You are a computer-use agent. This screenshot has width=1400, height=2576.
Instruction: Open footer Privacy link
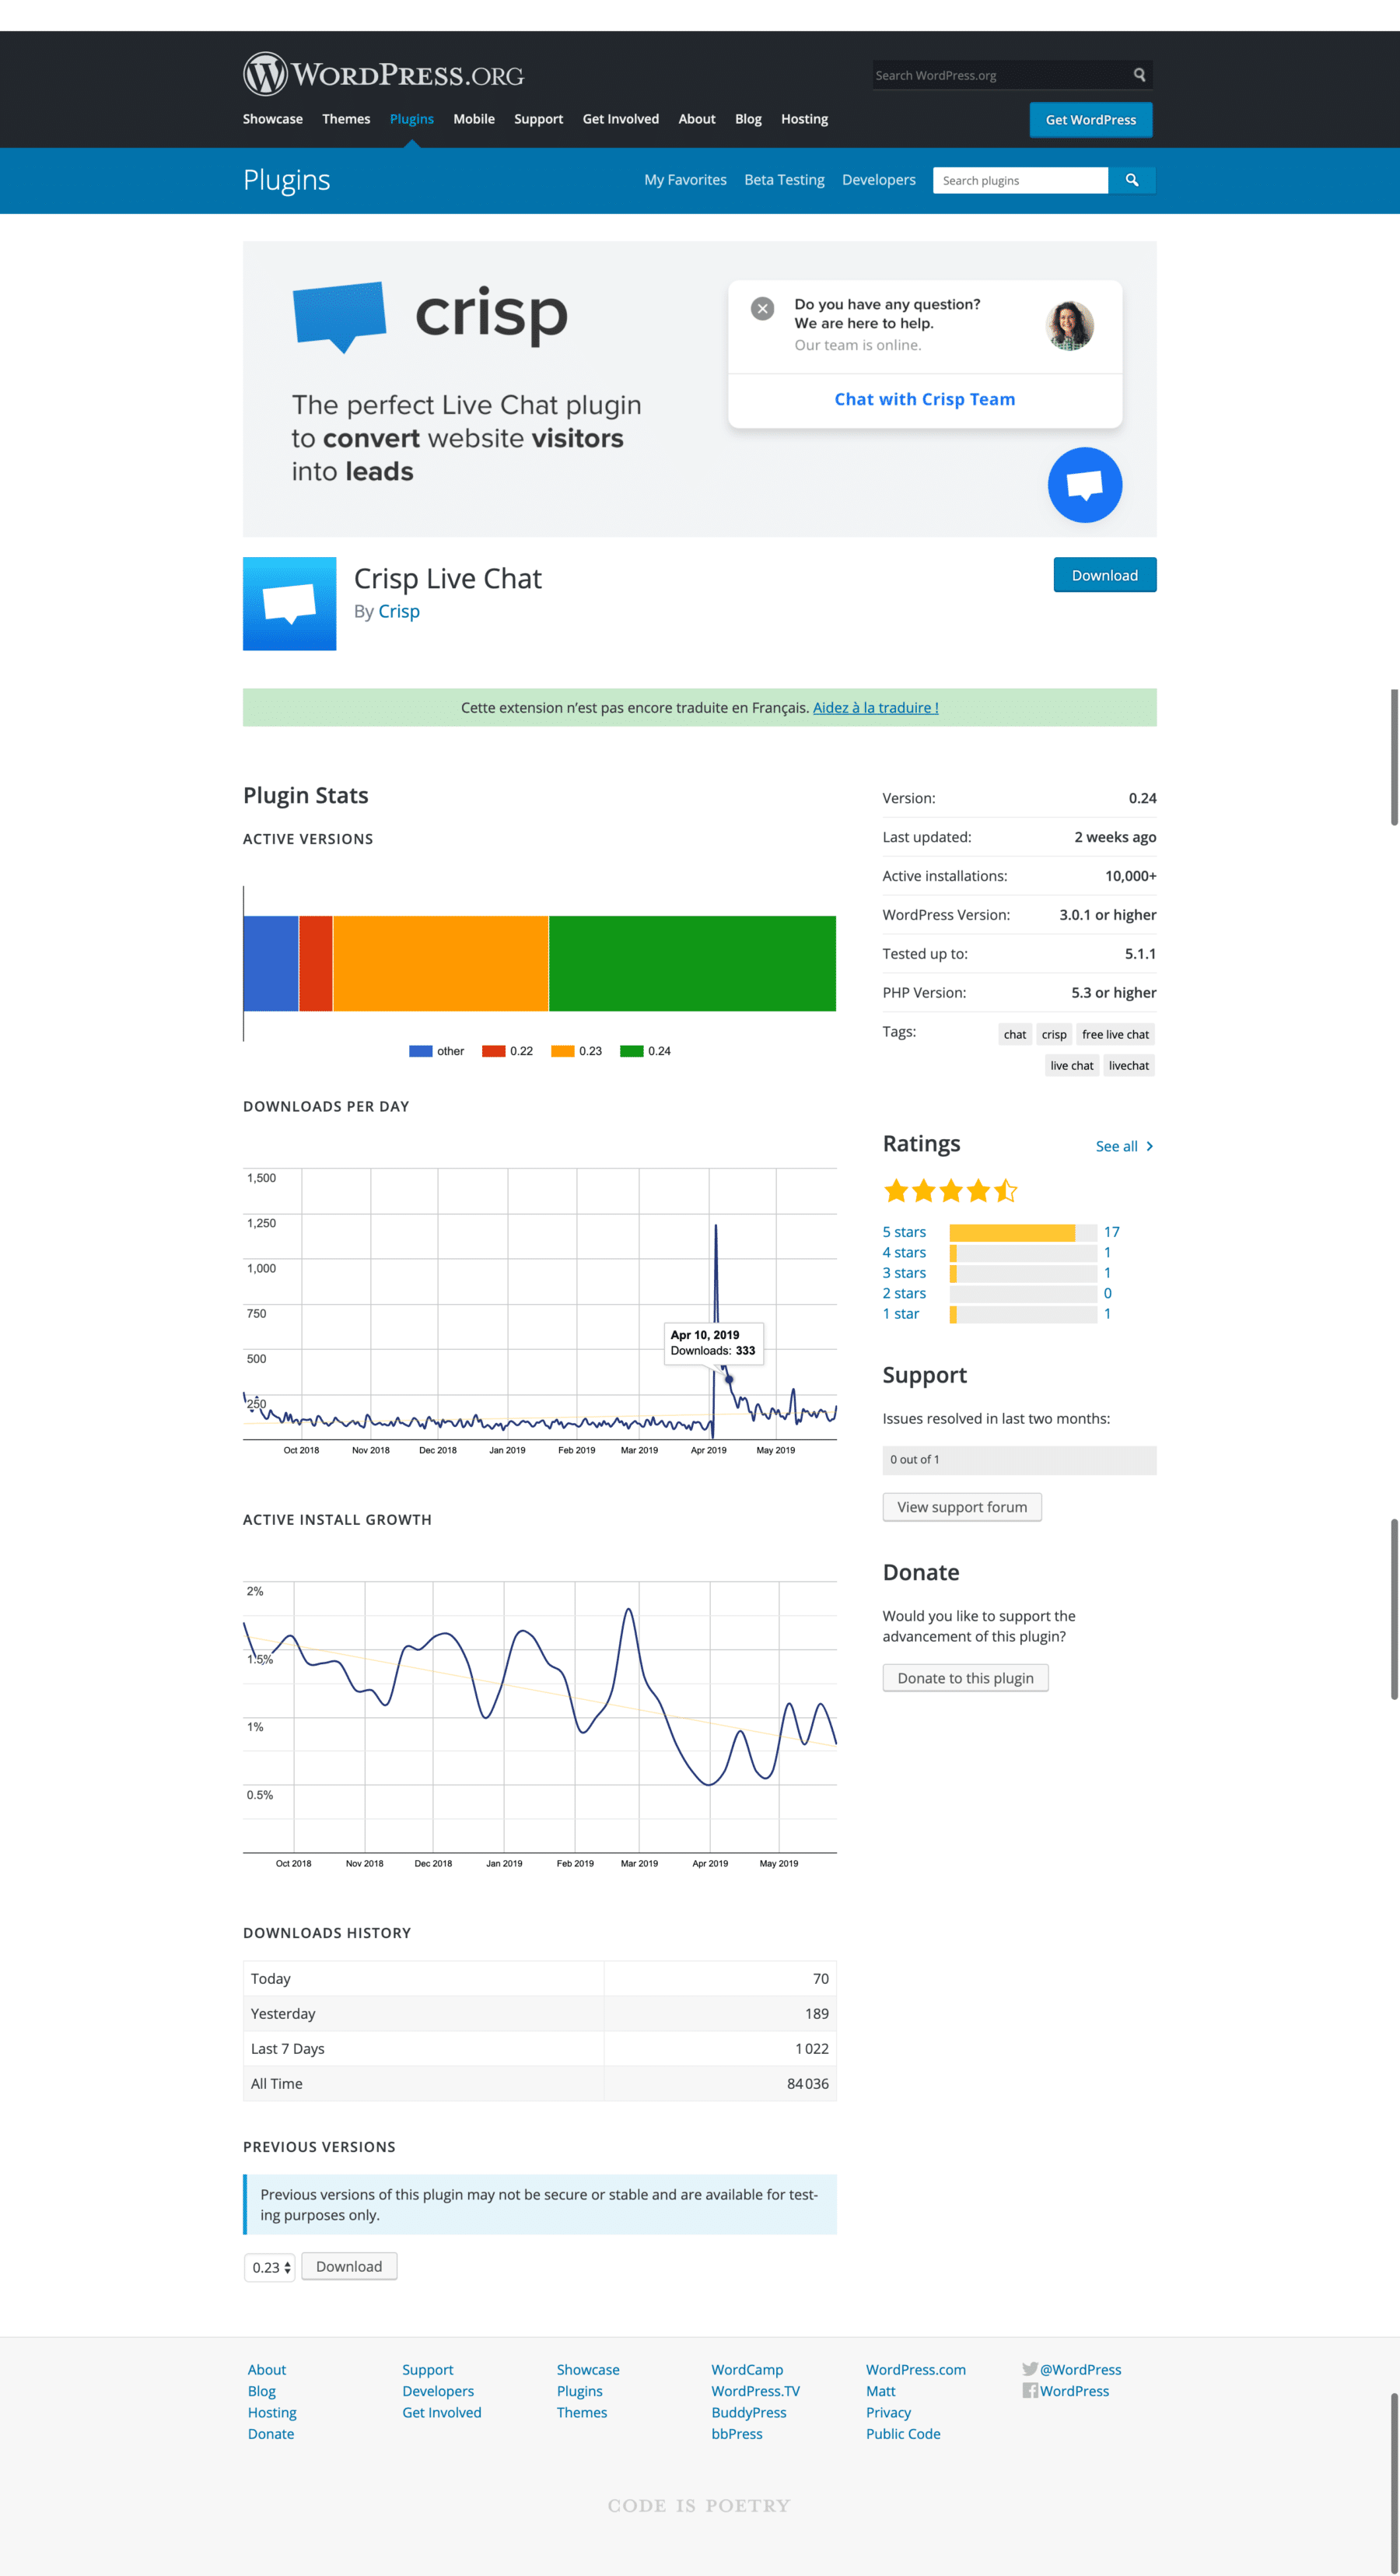pyautogui.click(x=888, y=2413)
